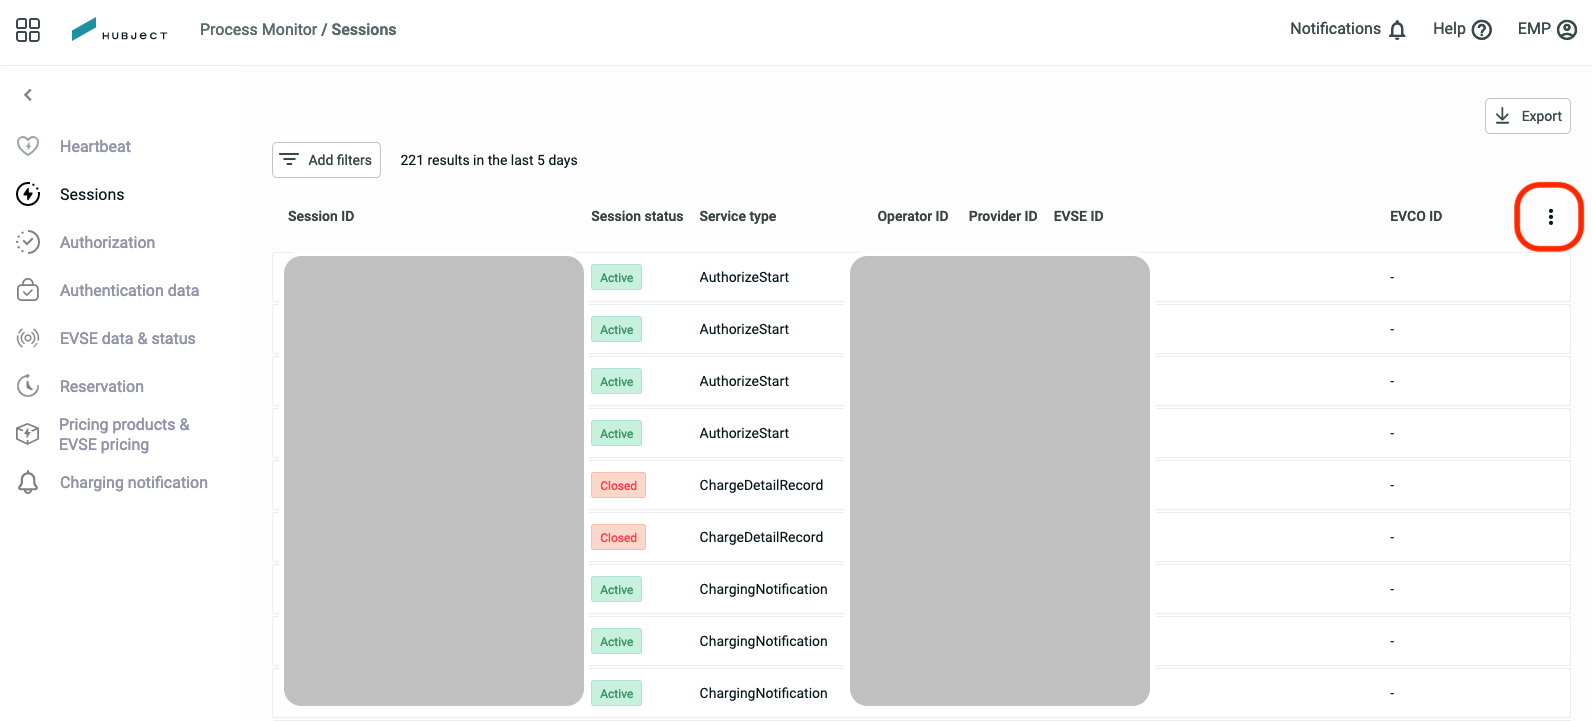Open the EMP user account icon
The height and width of the screenshot is (721, 1592).
(1567, 30)
